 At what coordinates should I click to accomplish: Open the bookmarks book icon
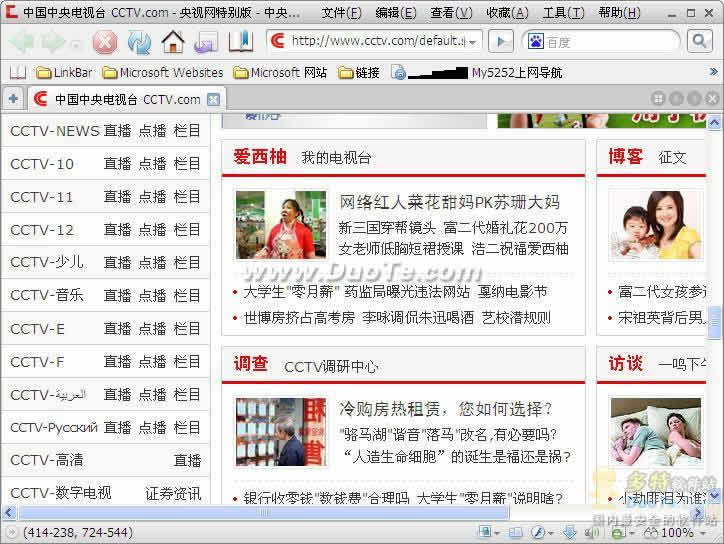[x=241, y=42]
